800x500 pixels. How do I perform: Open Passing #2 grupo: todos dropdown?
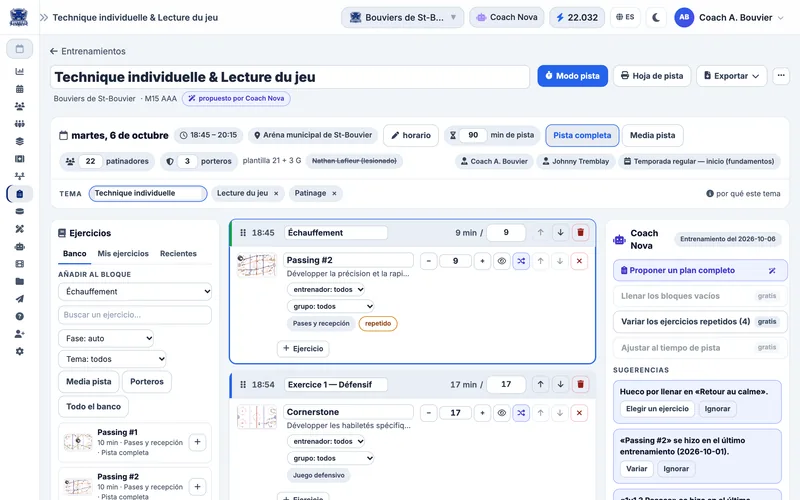tap(331, 307)
